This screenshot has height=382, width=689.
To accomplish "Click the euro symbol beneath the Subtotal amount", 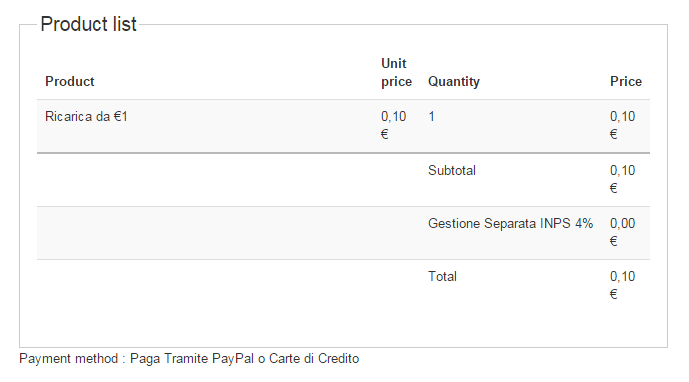I will (x=613, y=189).
